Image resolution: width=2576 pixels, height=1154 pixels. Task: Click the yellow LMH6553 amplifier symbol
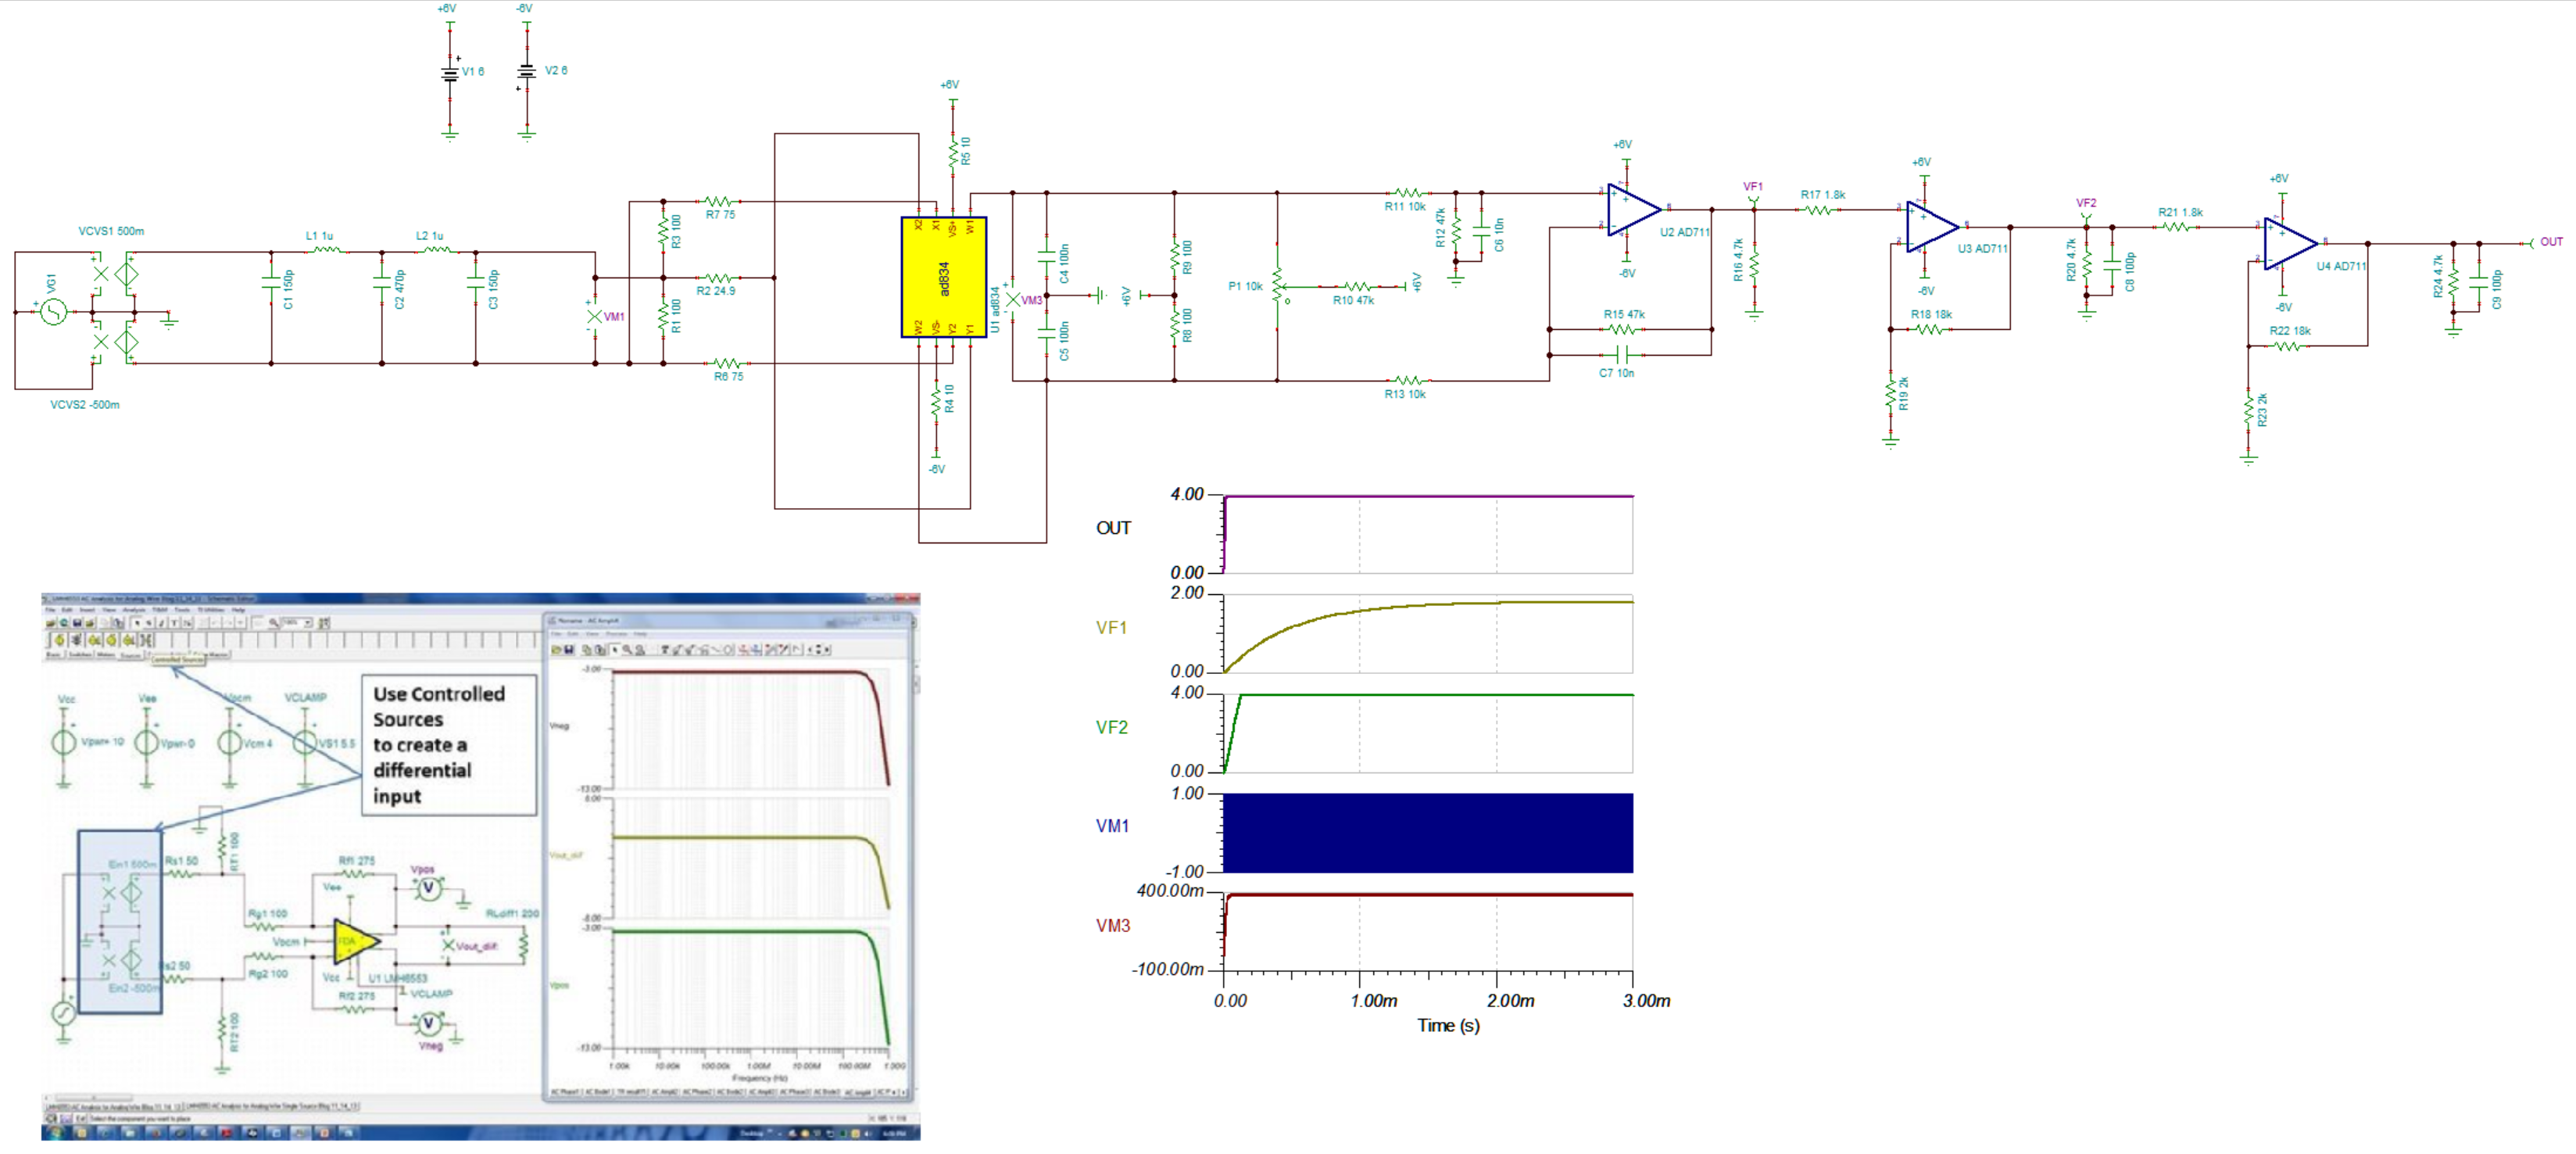click(352, 941)
